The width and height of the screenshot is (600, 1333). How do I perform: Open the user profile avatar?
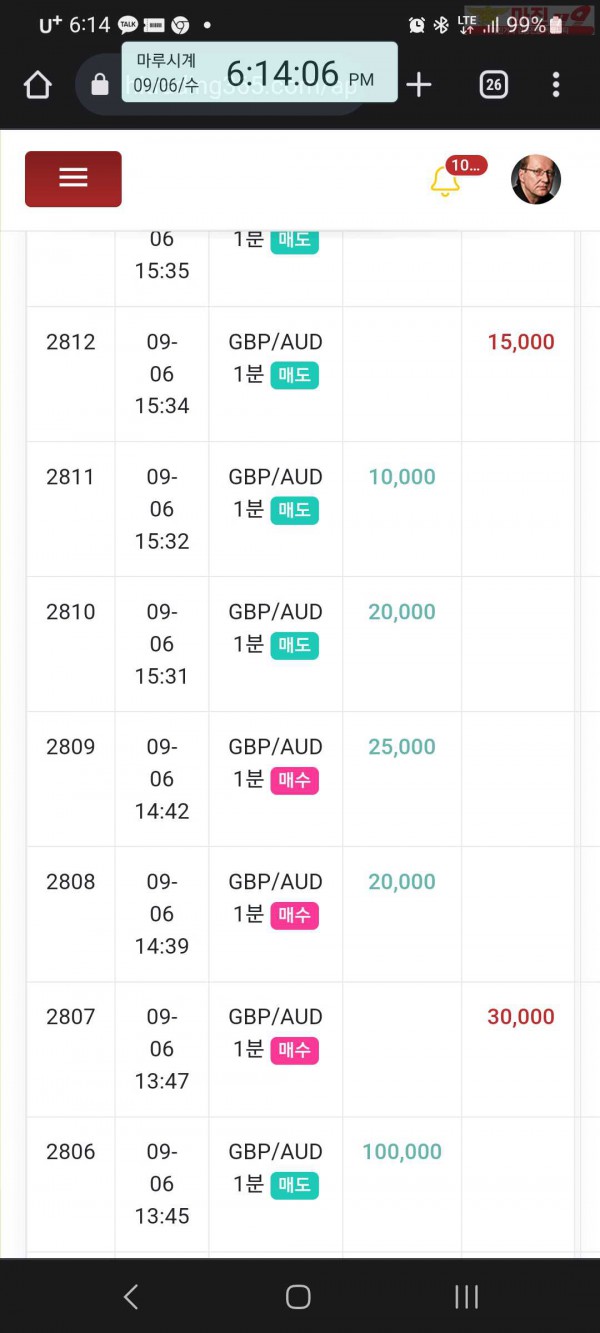(x=536, y=180)
